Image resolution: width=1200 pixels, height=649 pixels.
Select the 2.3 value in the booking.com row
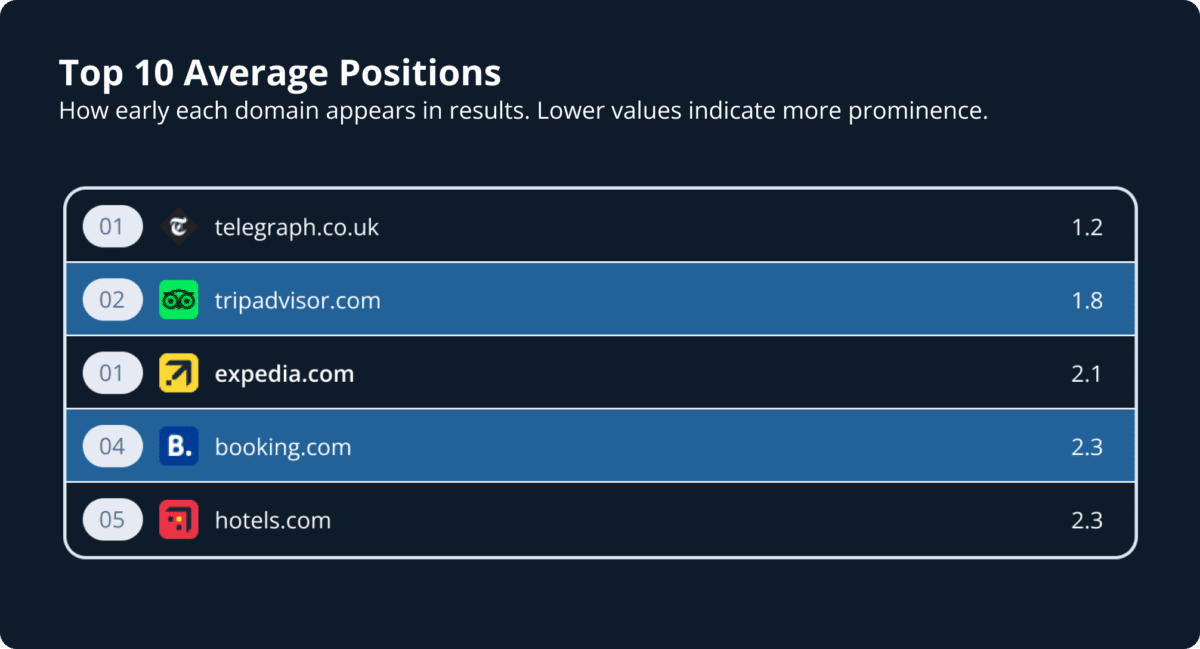[x=1087, y=446]
